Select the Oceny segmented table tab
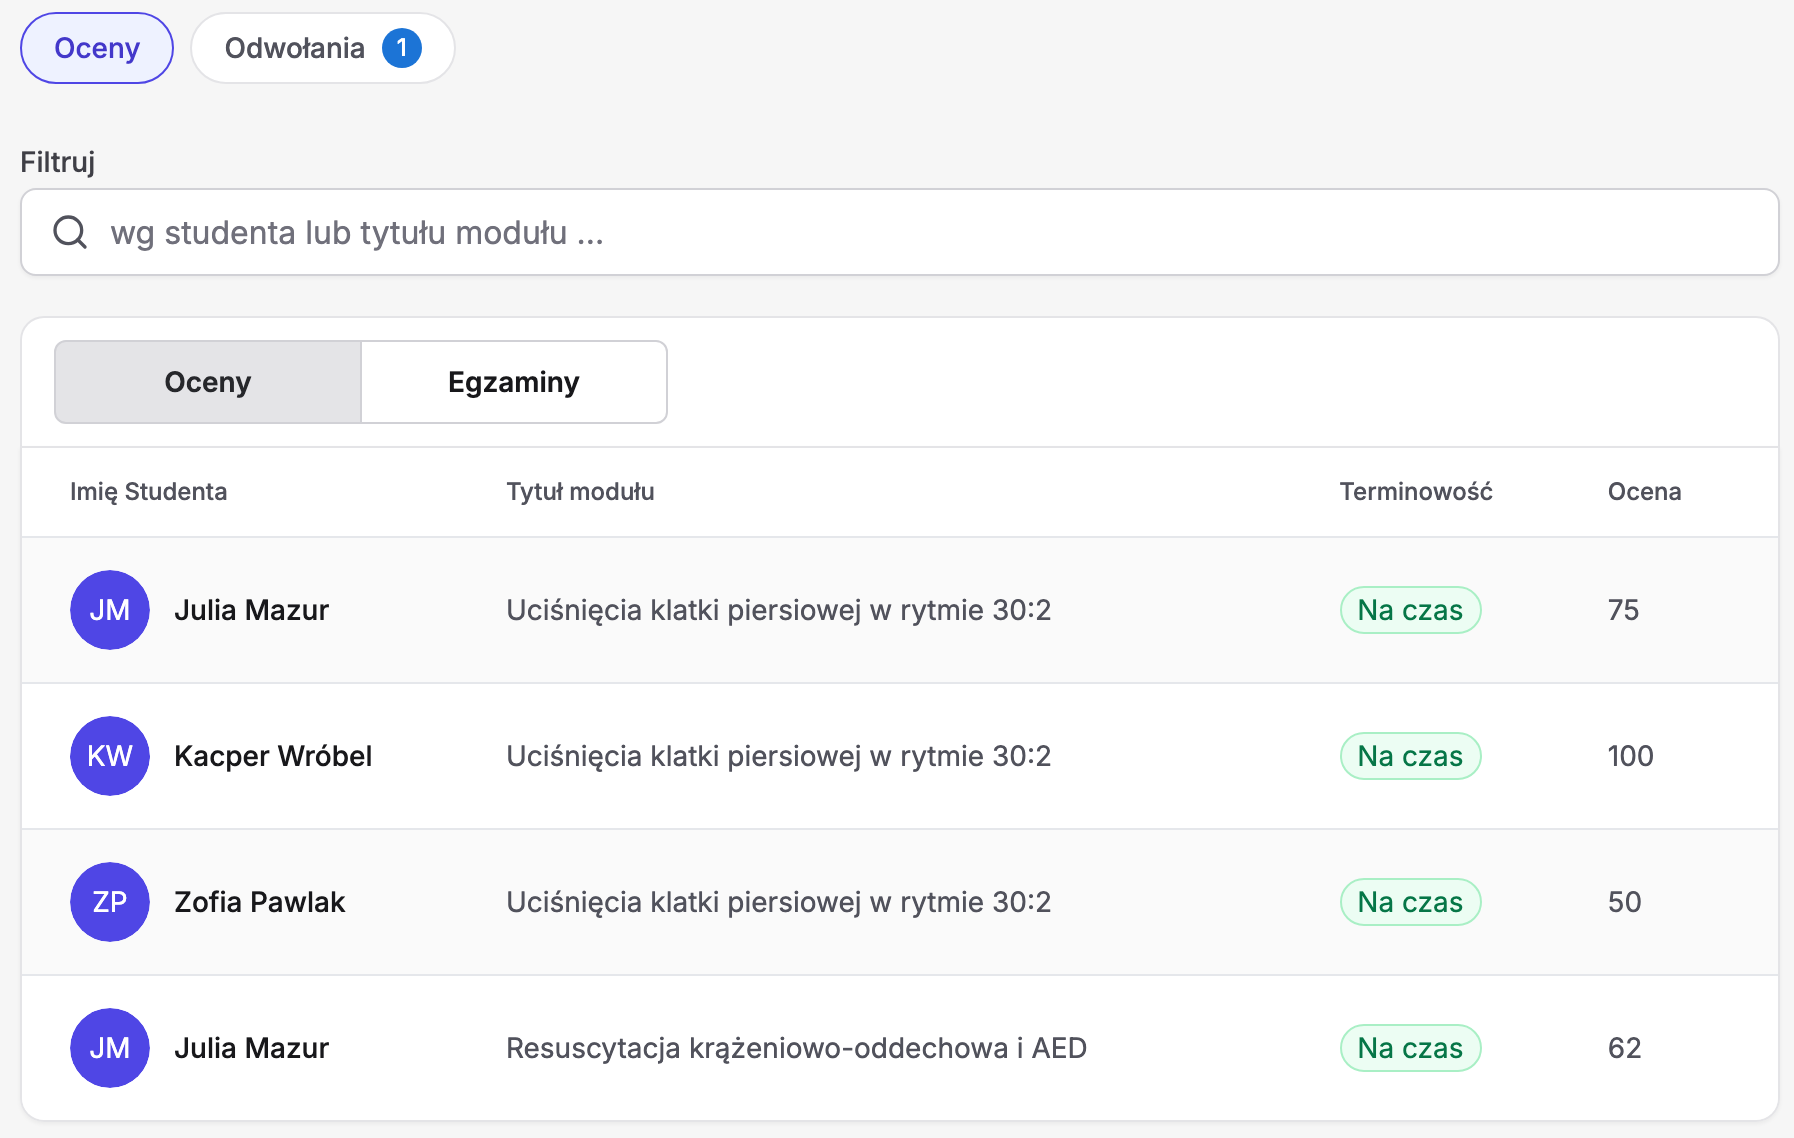This screenshot has height=1138, width=1794. click(208, 382)
